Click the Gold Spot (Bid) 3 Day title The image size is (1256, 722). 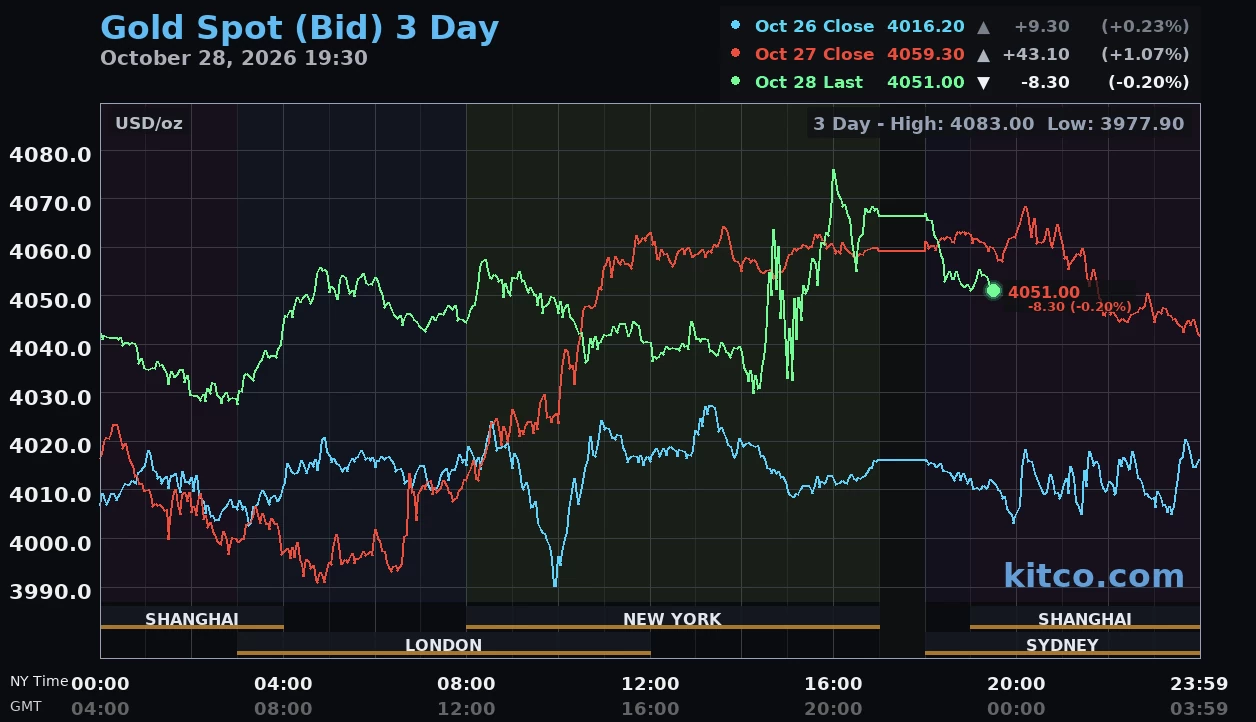[300, 28]
